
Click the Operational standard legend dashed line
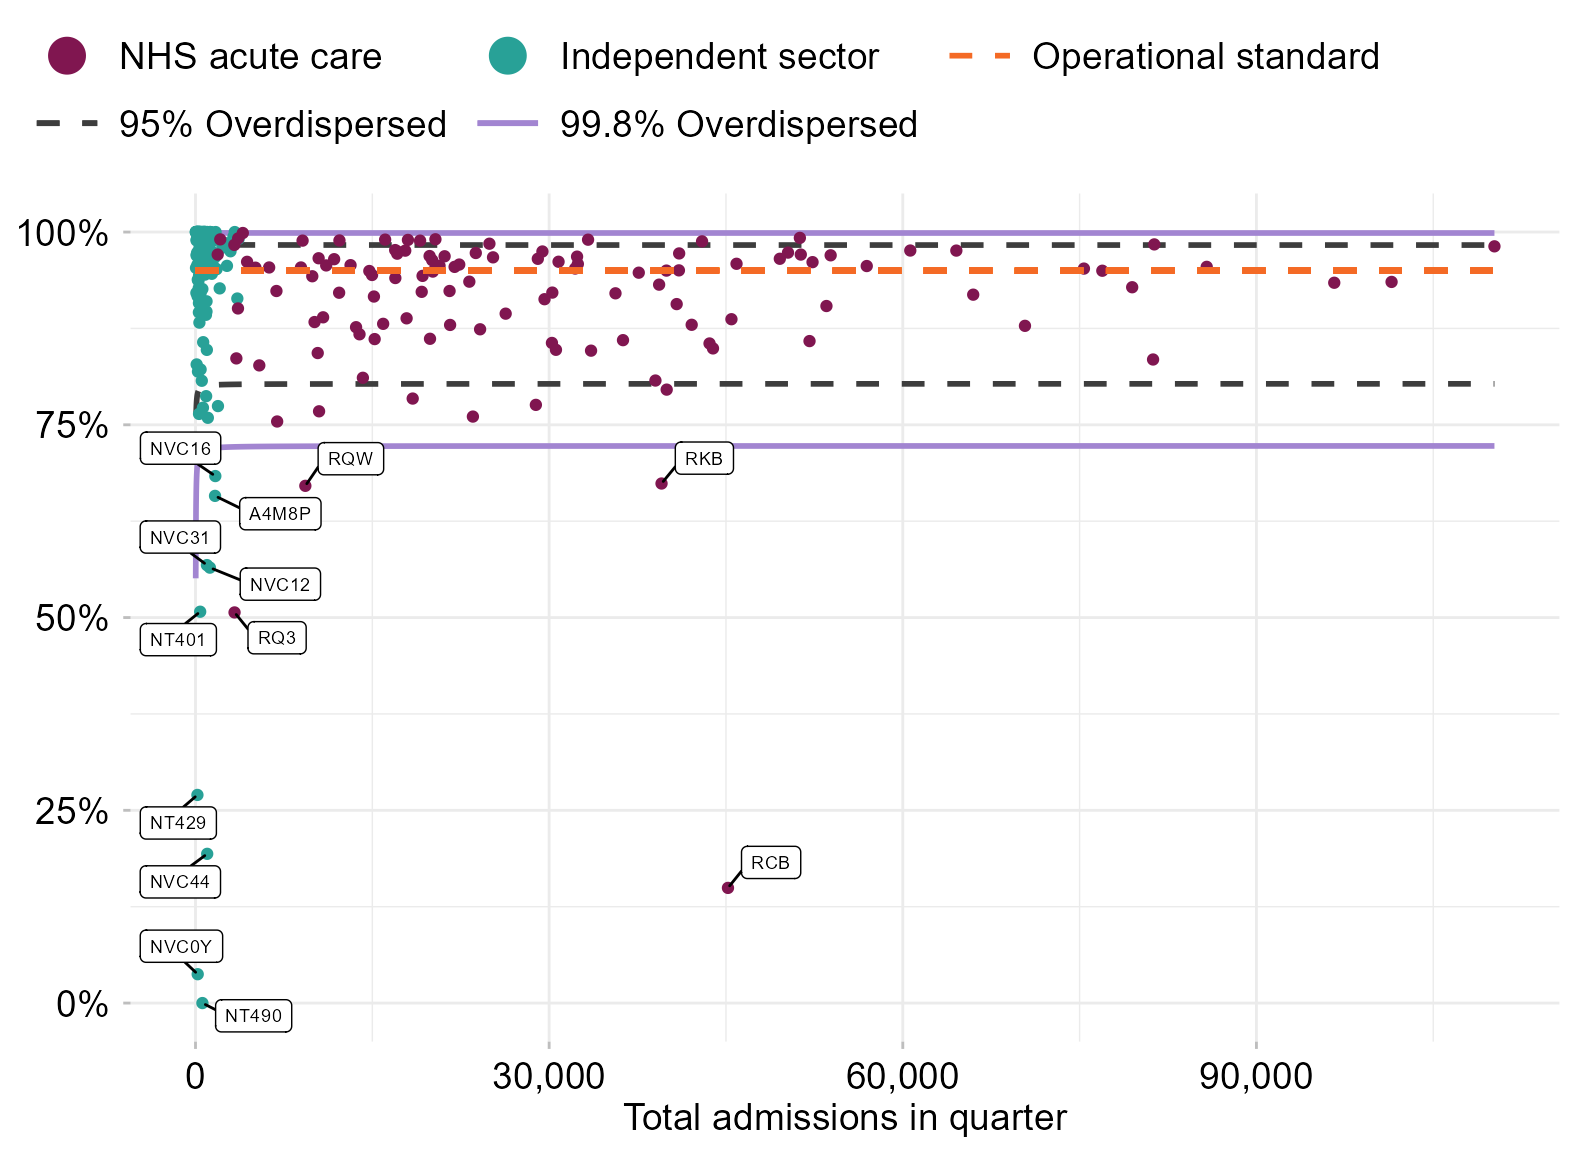click(979, 56)
